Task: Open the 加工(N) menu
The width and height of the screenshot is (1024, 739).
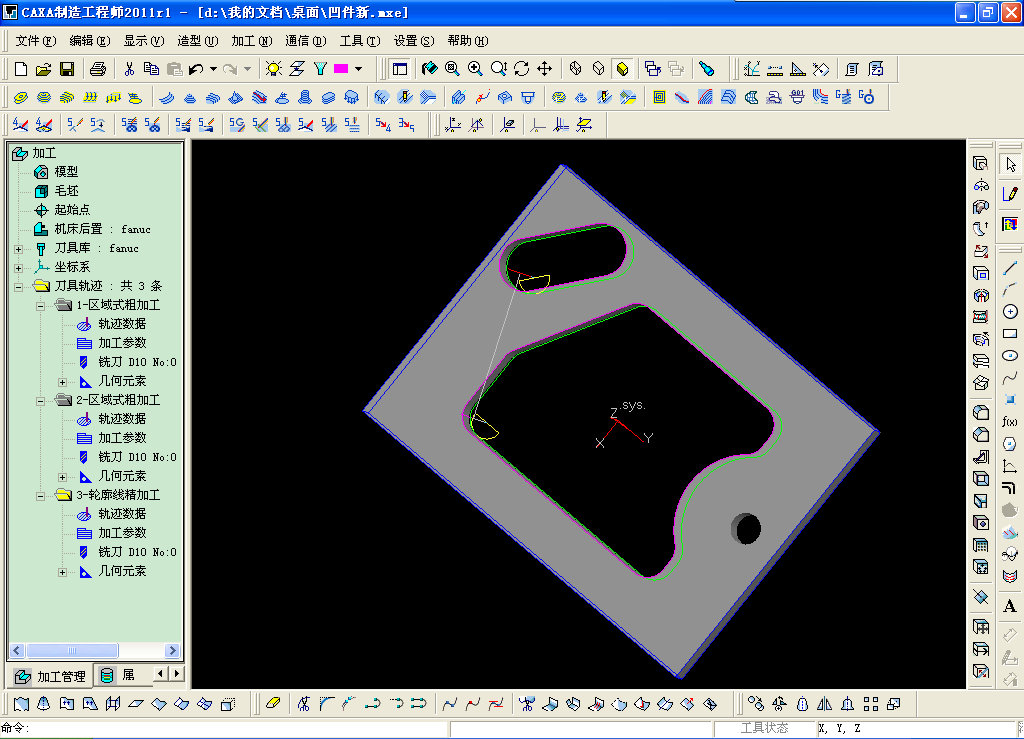Action: [250, 41]
